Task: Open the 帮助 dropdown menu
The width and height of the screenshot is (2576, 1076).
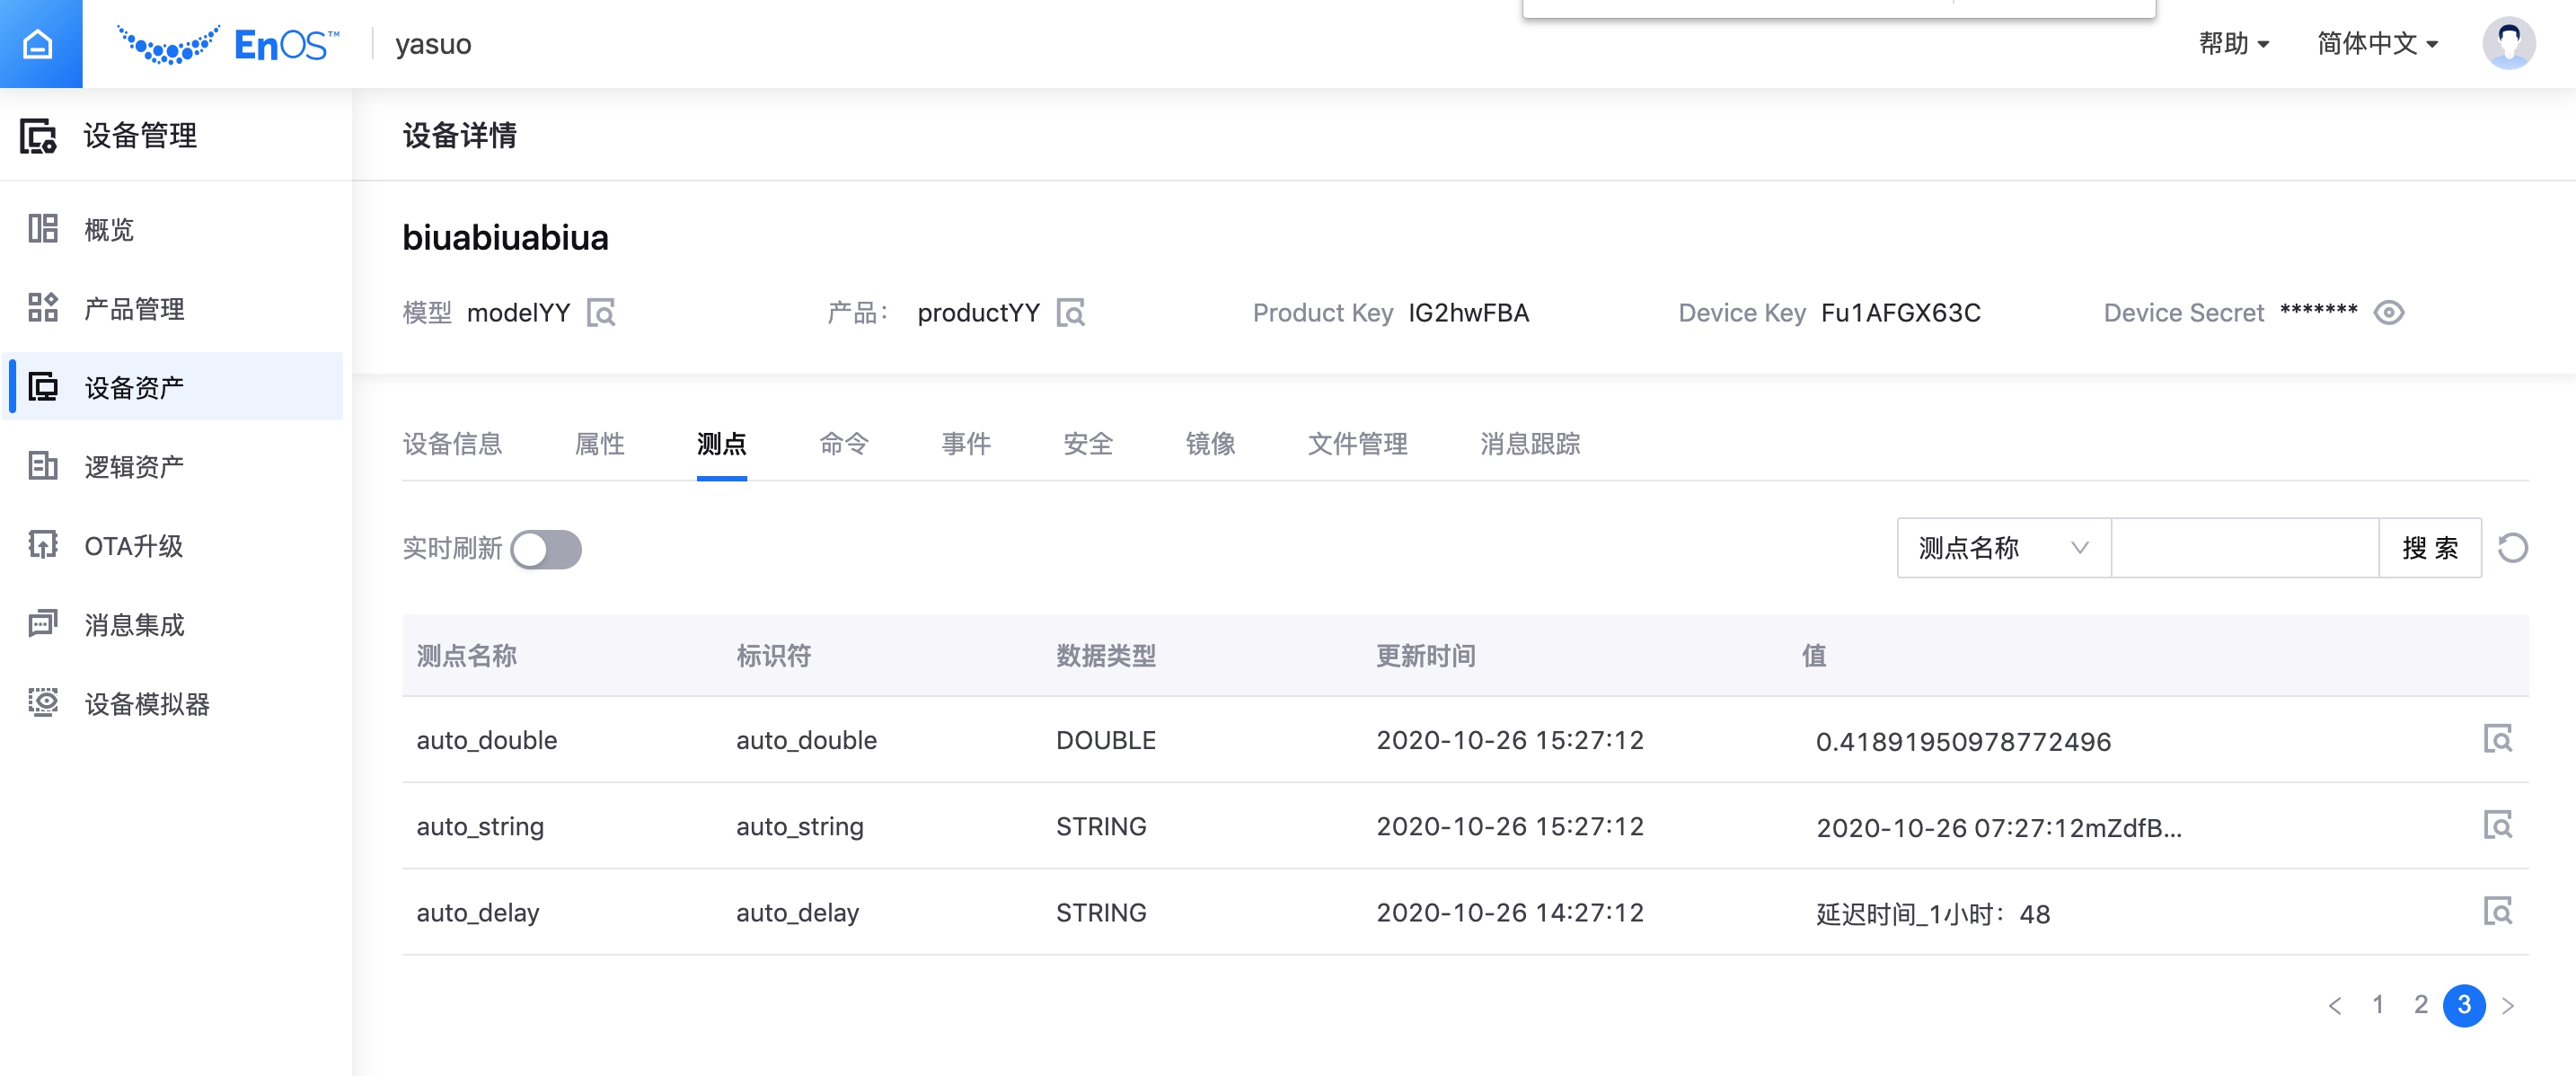Action: tap(2233, 44)
